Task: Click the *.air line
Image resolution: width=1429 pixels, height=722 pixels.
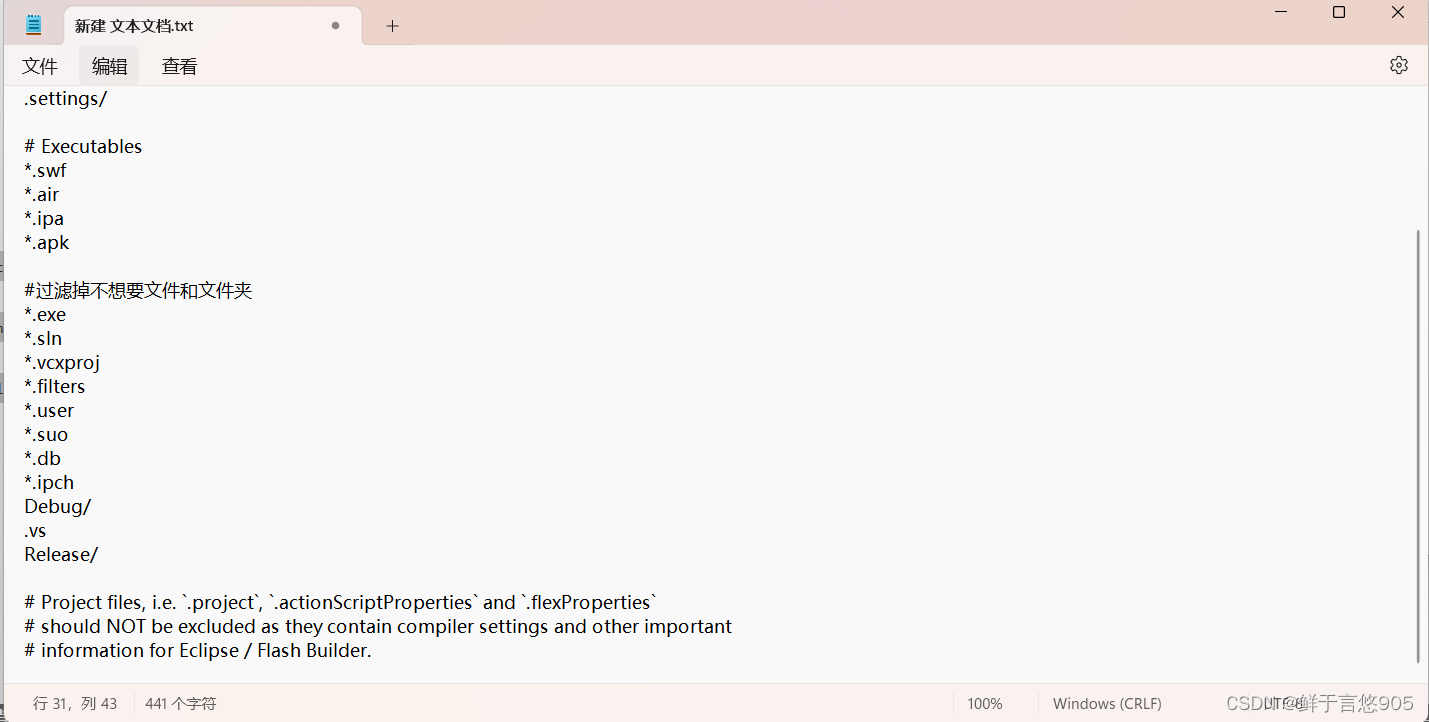Action: pos(42,194)
